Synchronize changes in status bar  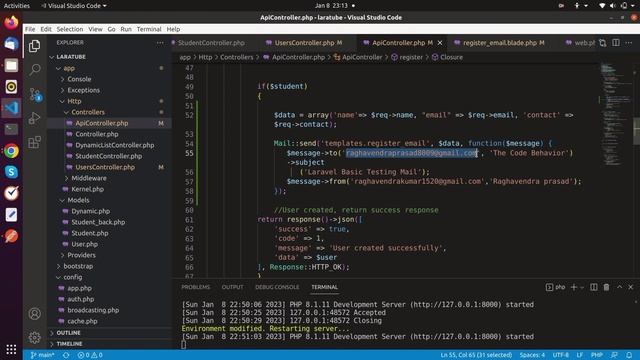(66, 355)
